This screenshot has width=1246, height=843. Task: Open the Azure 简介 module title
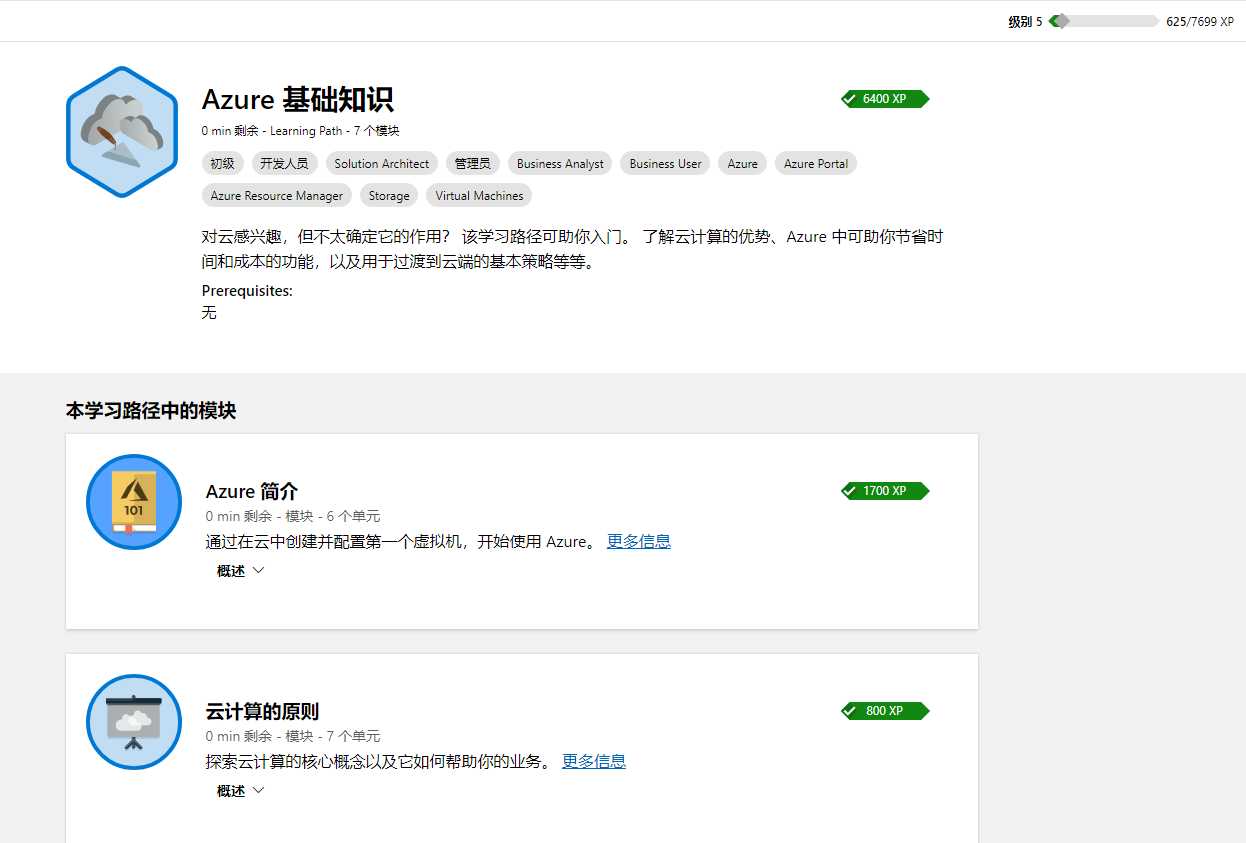[x=252, y=491]
